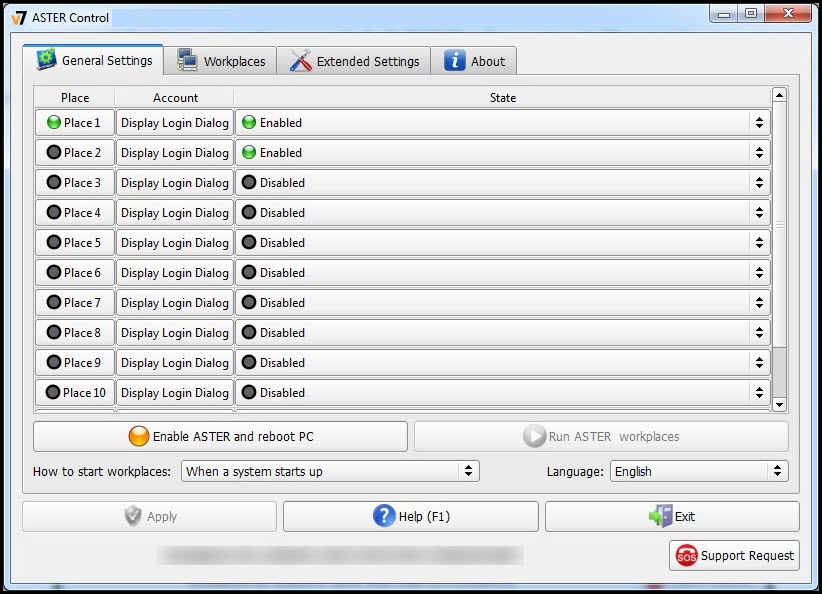Open Help (F1)
This screenshot has height=594, width=822.
click(x=410, y=516)
